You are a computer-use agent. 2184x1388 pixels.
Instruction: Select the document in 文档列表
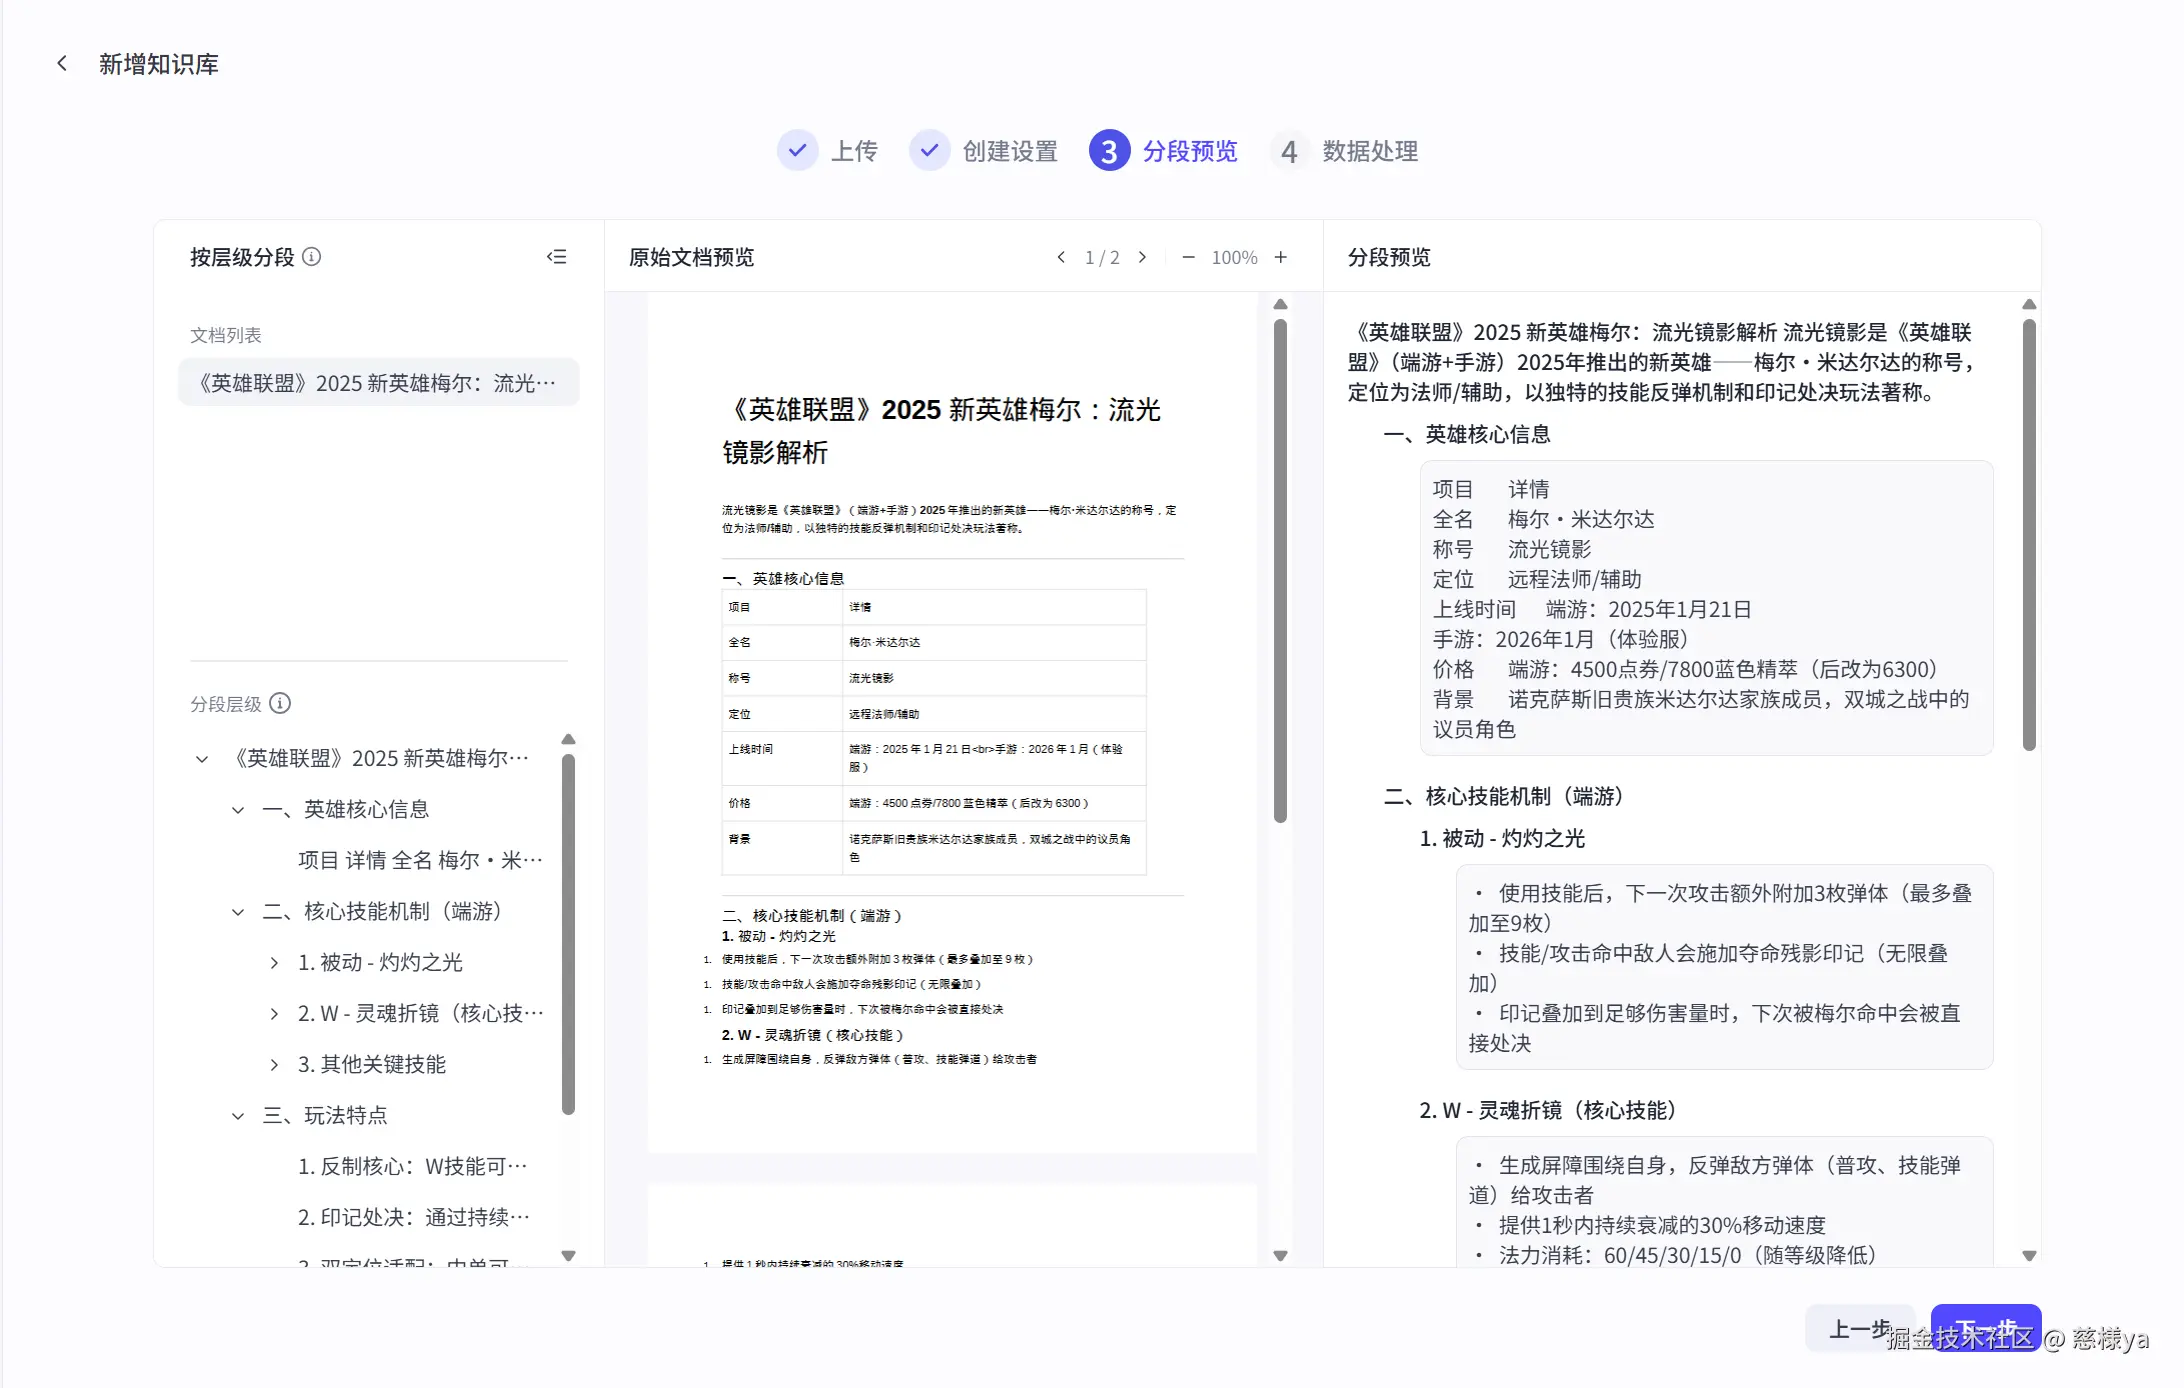click(x=378, y=383)
